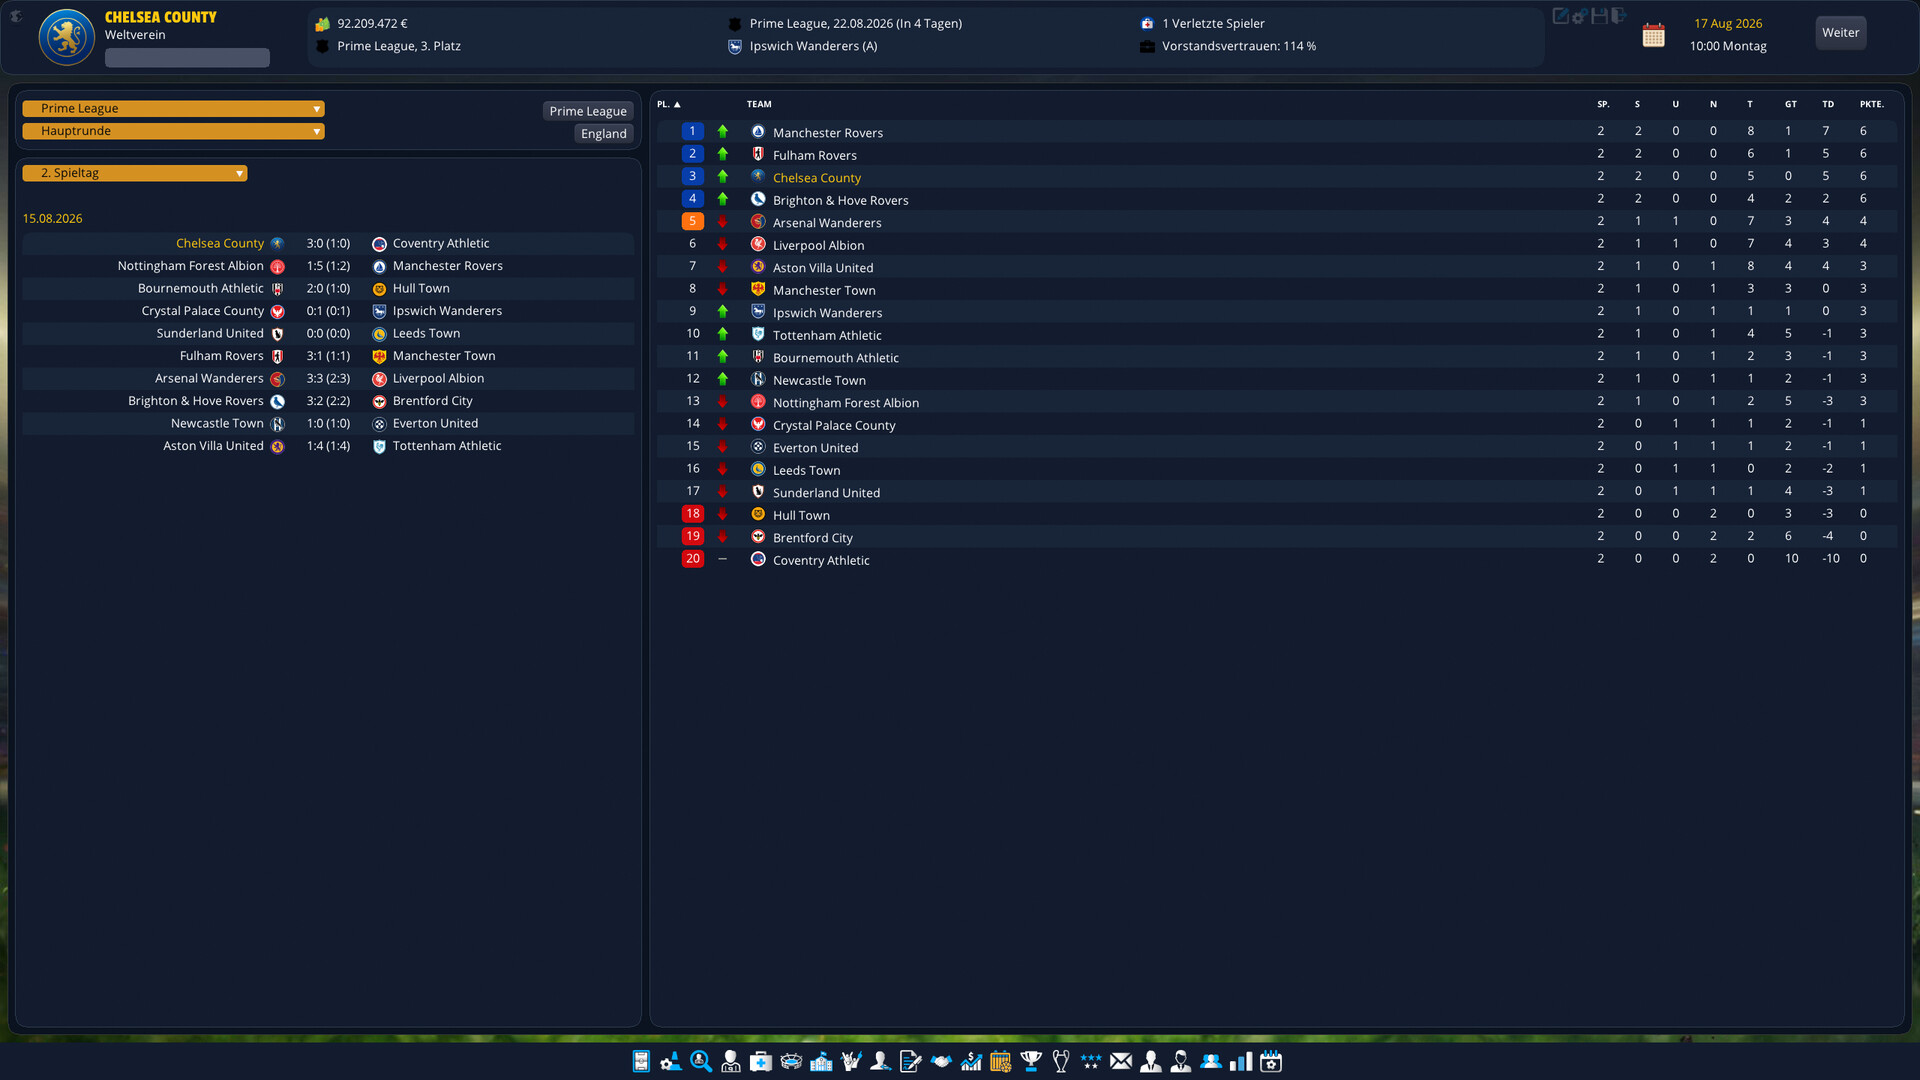Open the 2. Spieltag matchday dropdown
1920x1080 pixels.
135,173
